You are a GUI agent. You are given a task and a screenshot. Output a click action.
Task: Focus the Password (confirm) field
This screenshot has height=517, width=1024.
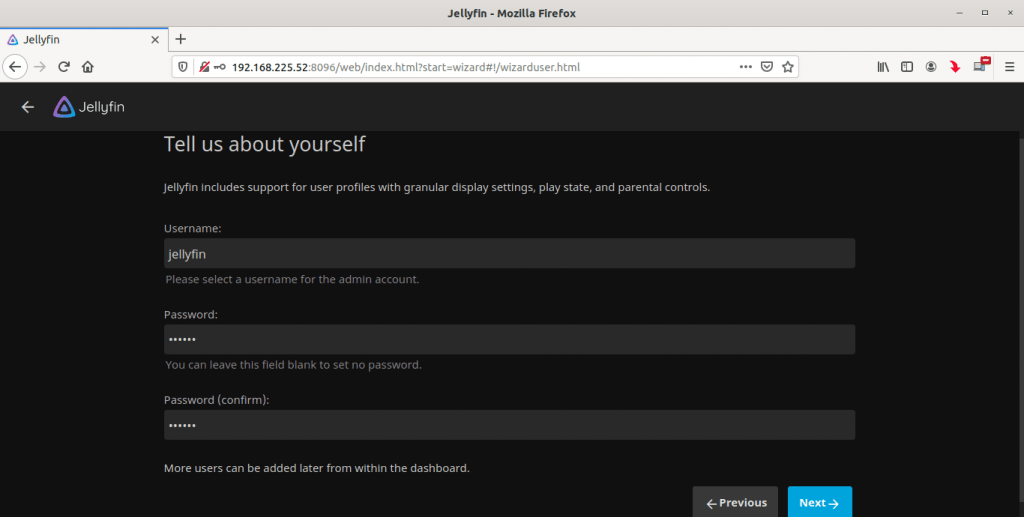point(509,426)
